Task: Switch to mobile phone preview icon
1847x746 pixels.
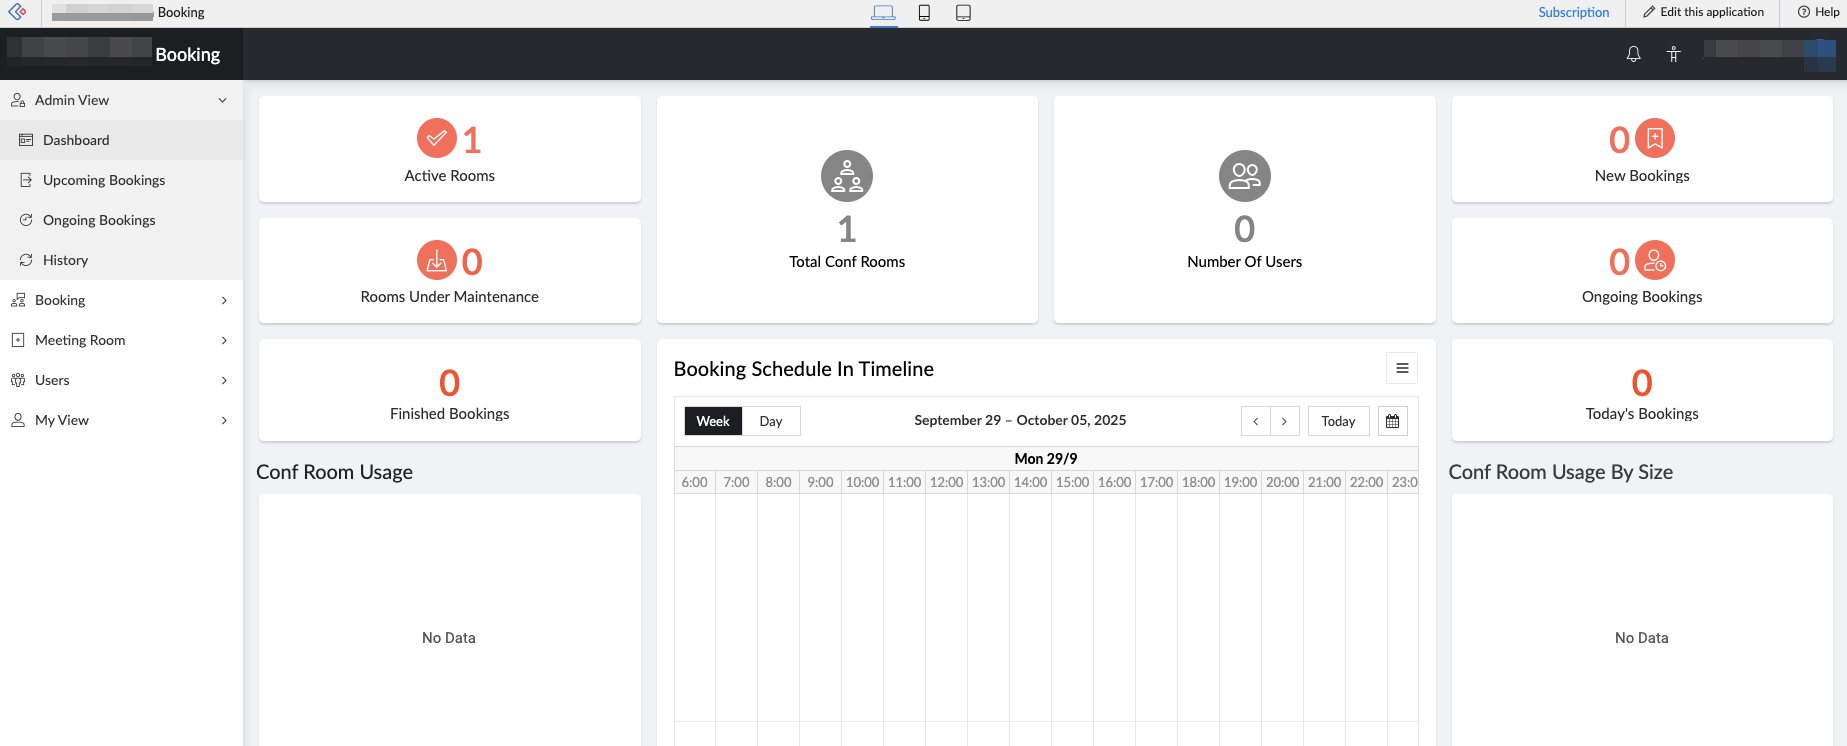Action: click(924, 13)
